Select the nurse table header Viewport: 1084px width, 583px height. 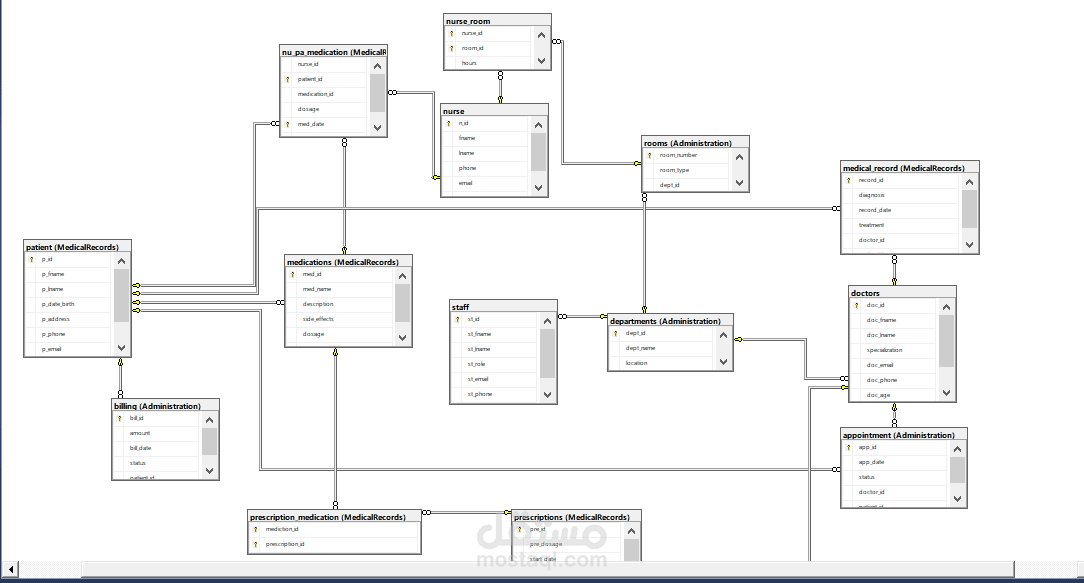coord(494,111)
